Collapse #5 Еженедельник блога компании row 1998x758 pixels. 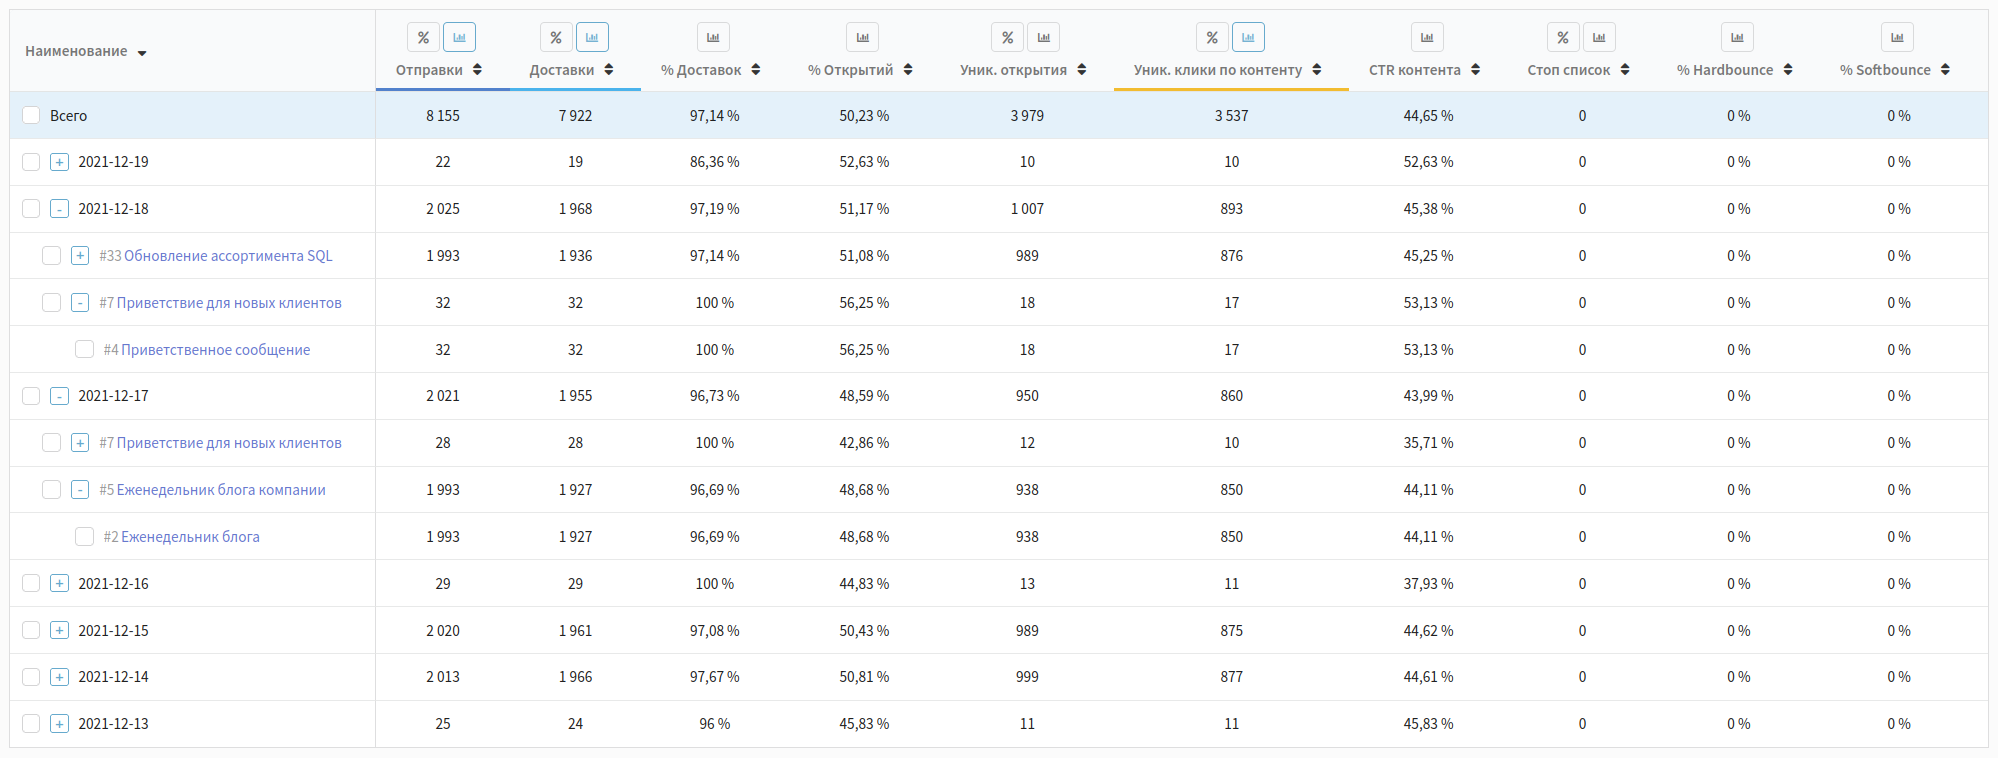[80, 490]
